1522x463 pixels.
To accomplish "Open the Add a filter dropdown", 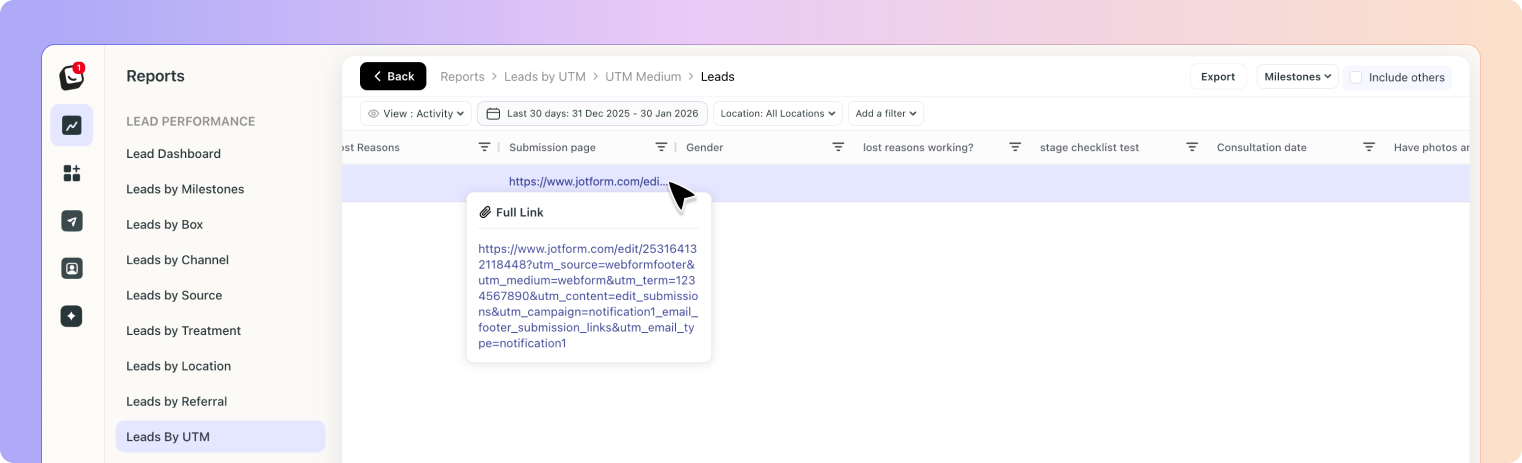I will pyautogui.click(x=886, y=113).
